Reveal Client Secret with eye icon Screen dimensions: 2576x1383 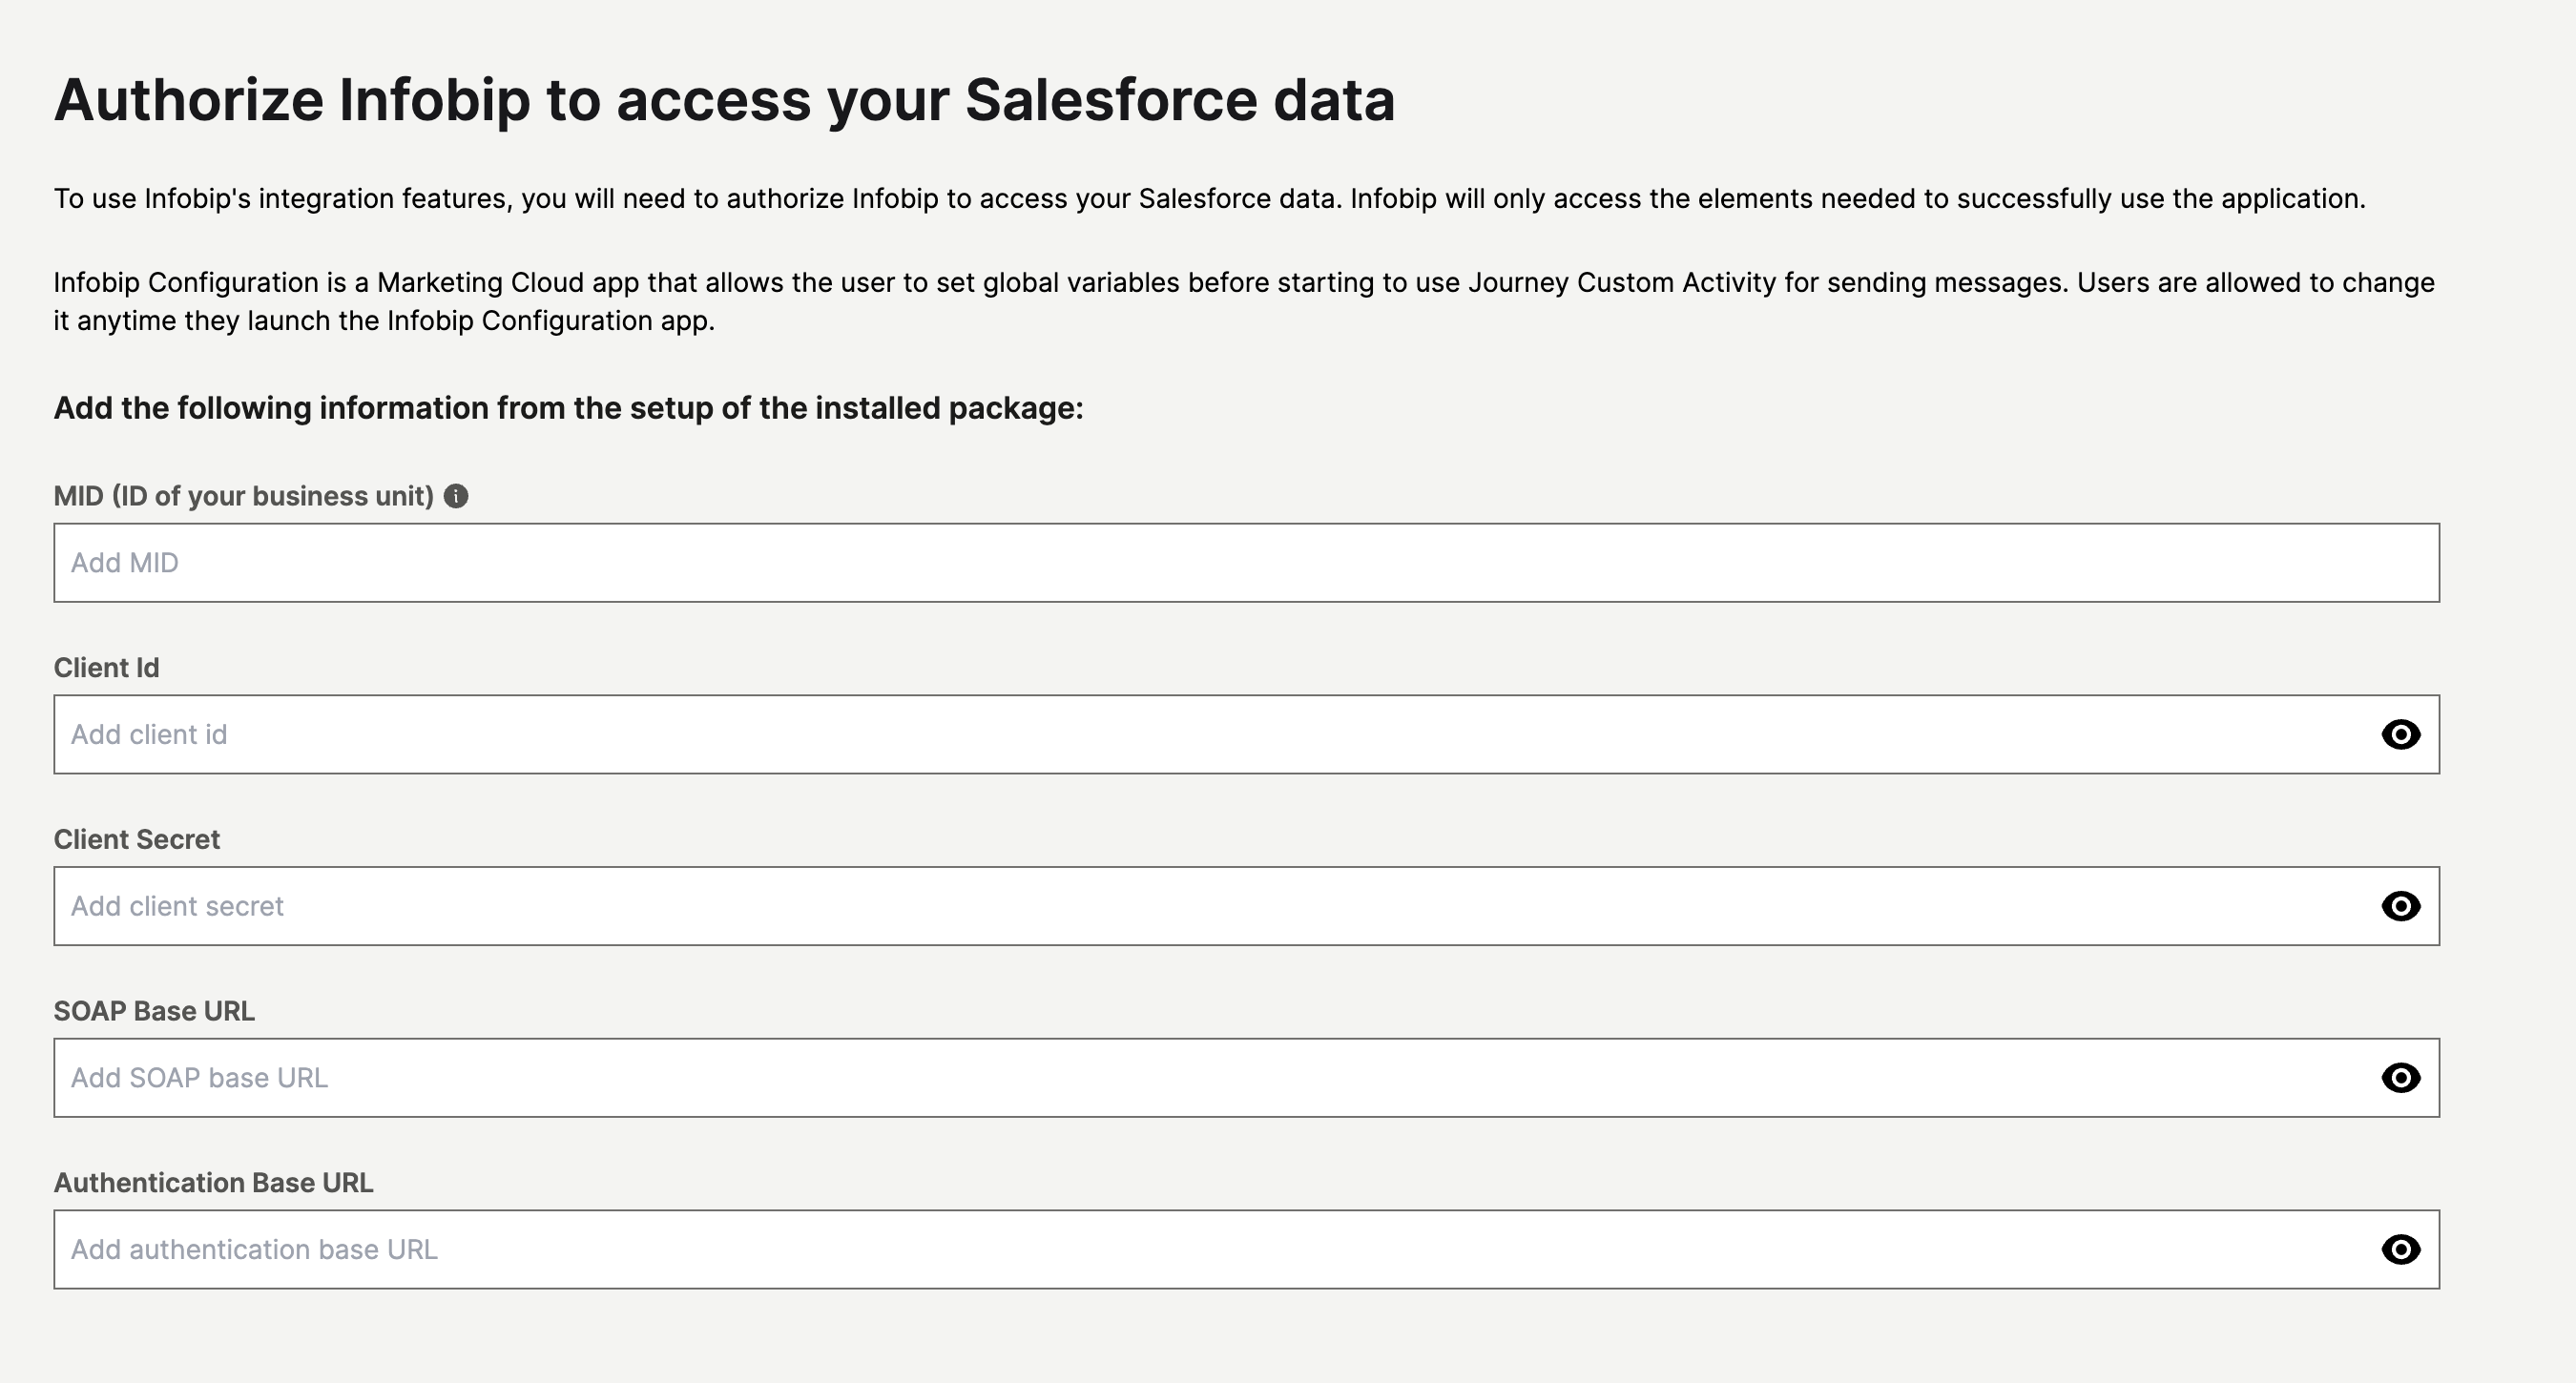pyautogui.click(x=2400, y=906)
